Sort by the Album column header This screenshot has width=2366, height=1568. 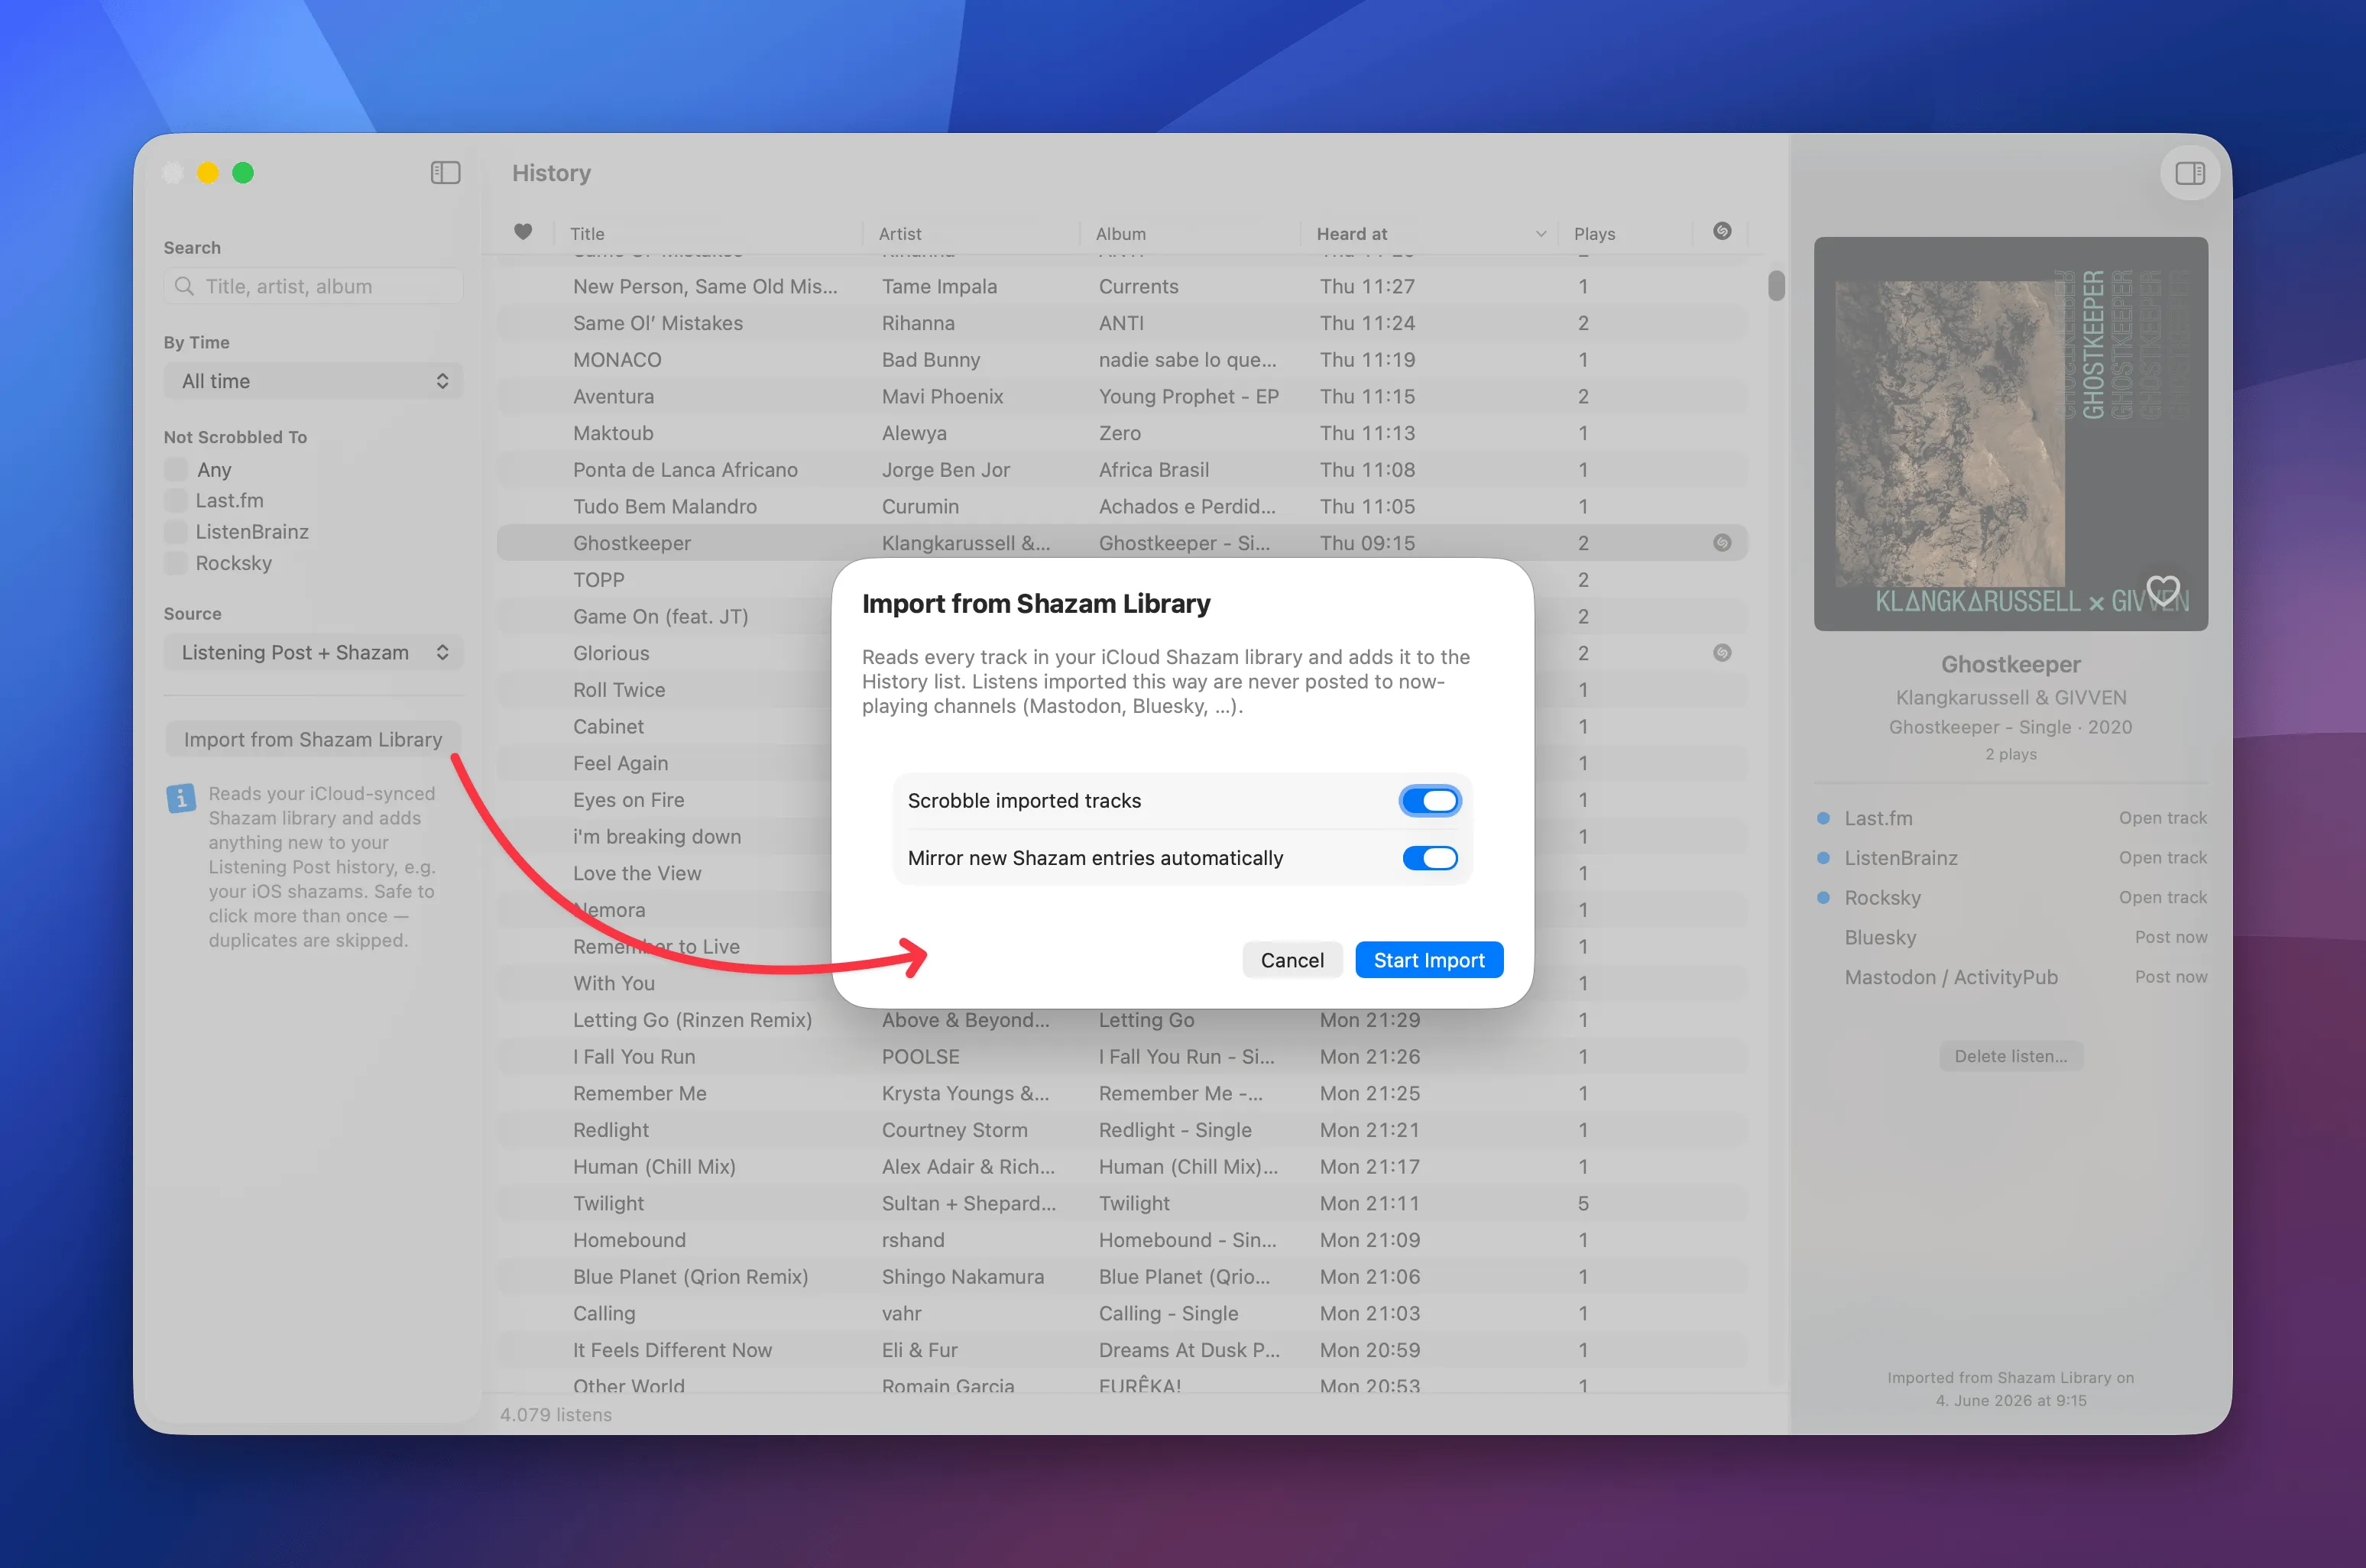pos(1121,234)
